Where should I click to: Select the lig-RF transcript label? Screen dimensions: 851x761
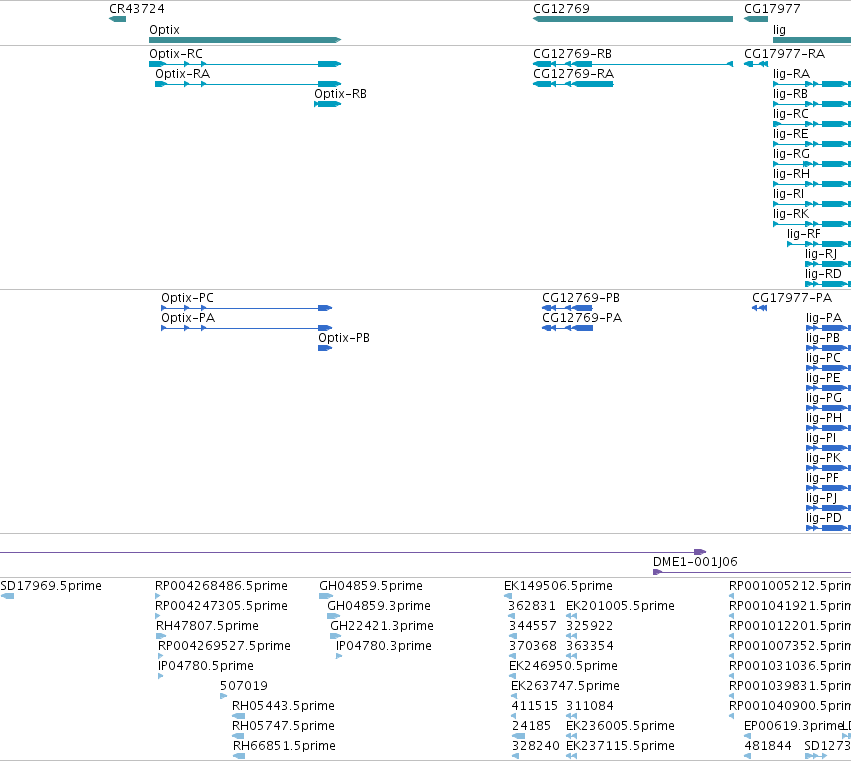[804, 234]
